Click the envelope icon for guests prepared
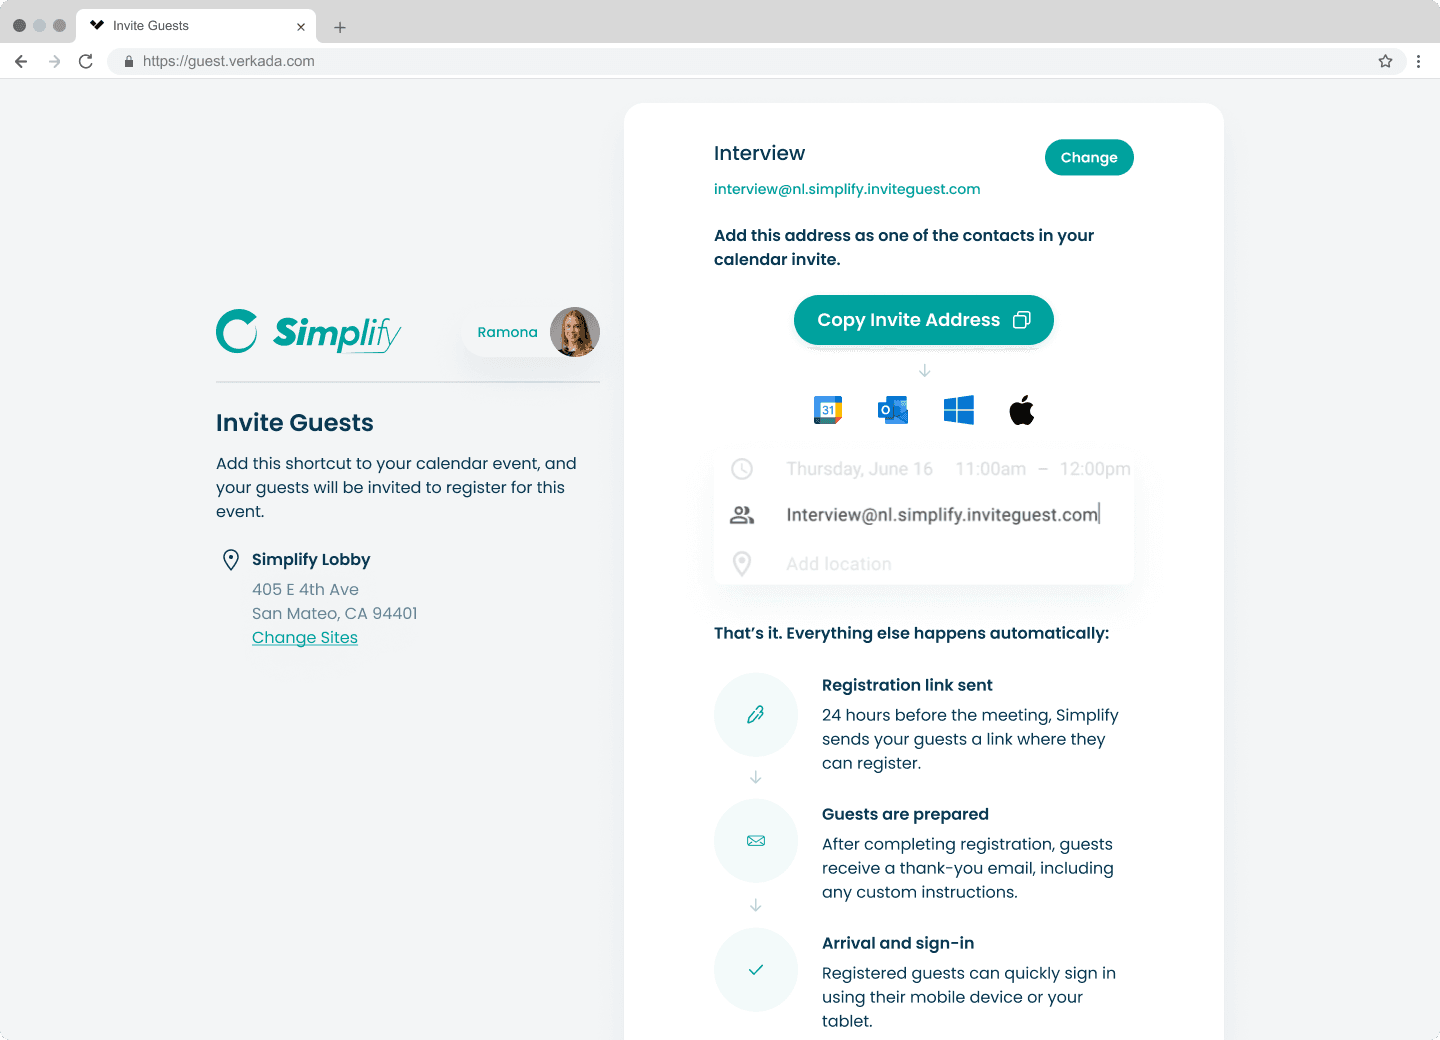Screen dimensions: 1440x1040 [x=755, y=841]
